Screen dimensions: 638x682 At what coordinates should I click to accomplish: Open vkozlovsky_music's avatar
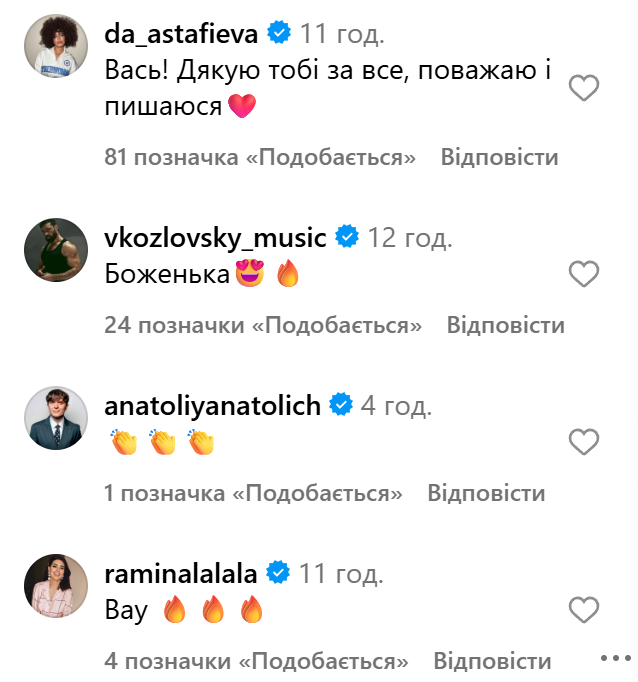click(56, 250)
